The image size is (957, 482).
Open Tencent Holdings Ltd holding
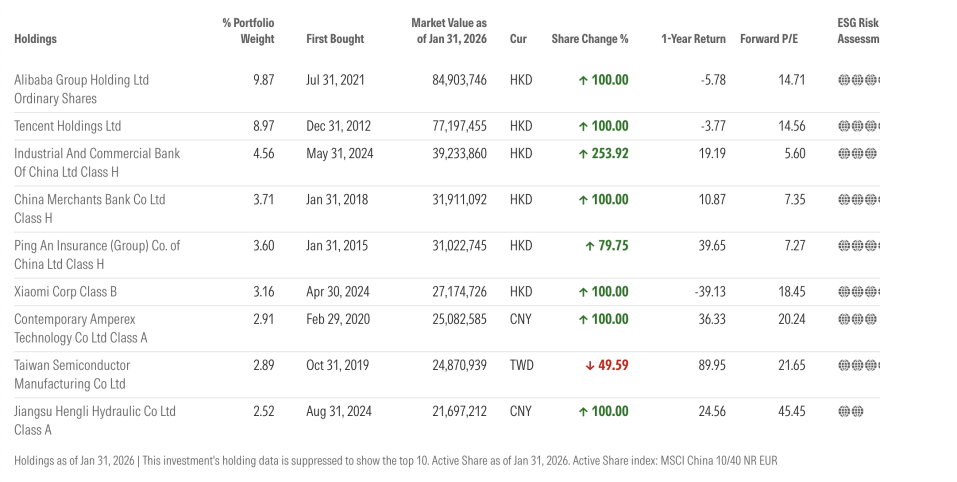(x=67, y=126)
